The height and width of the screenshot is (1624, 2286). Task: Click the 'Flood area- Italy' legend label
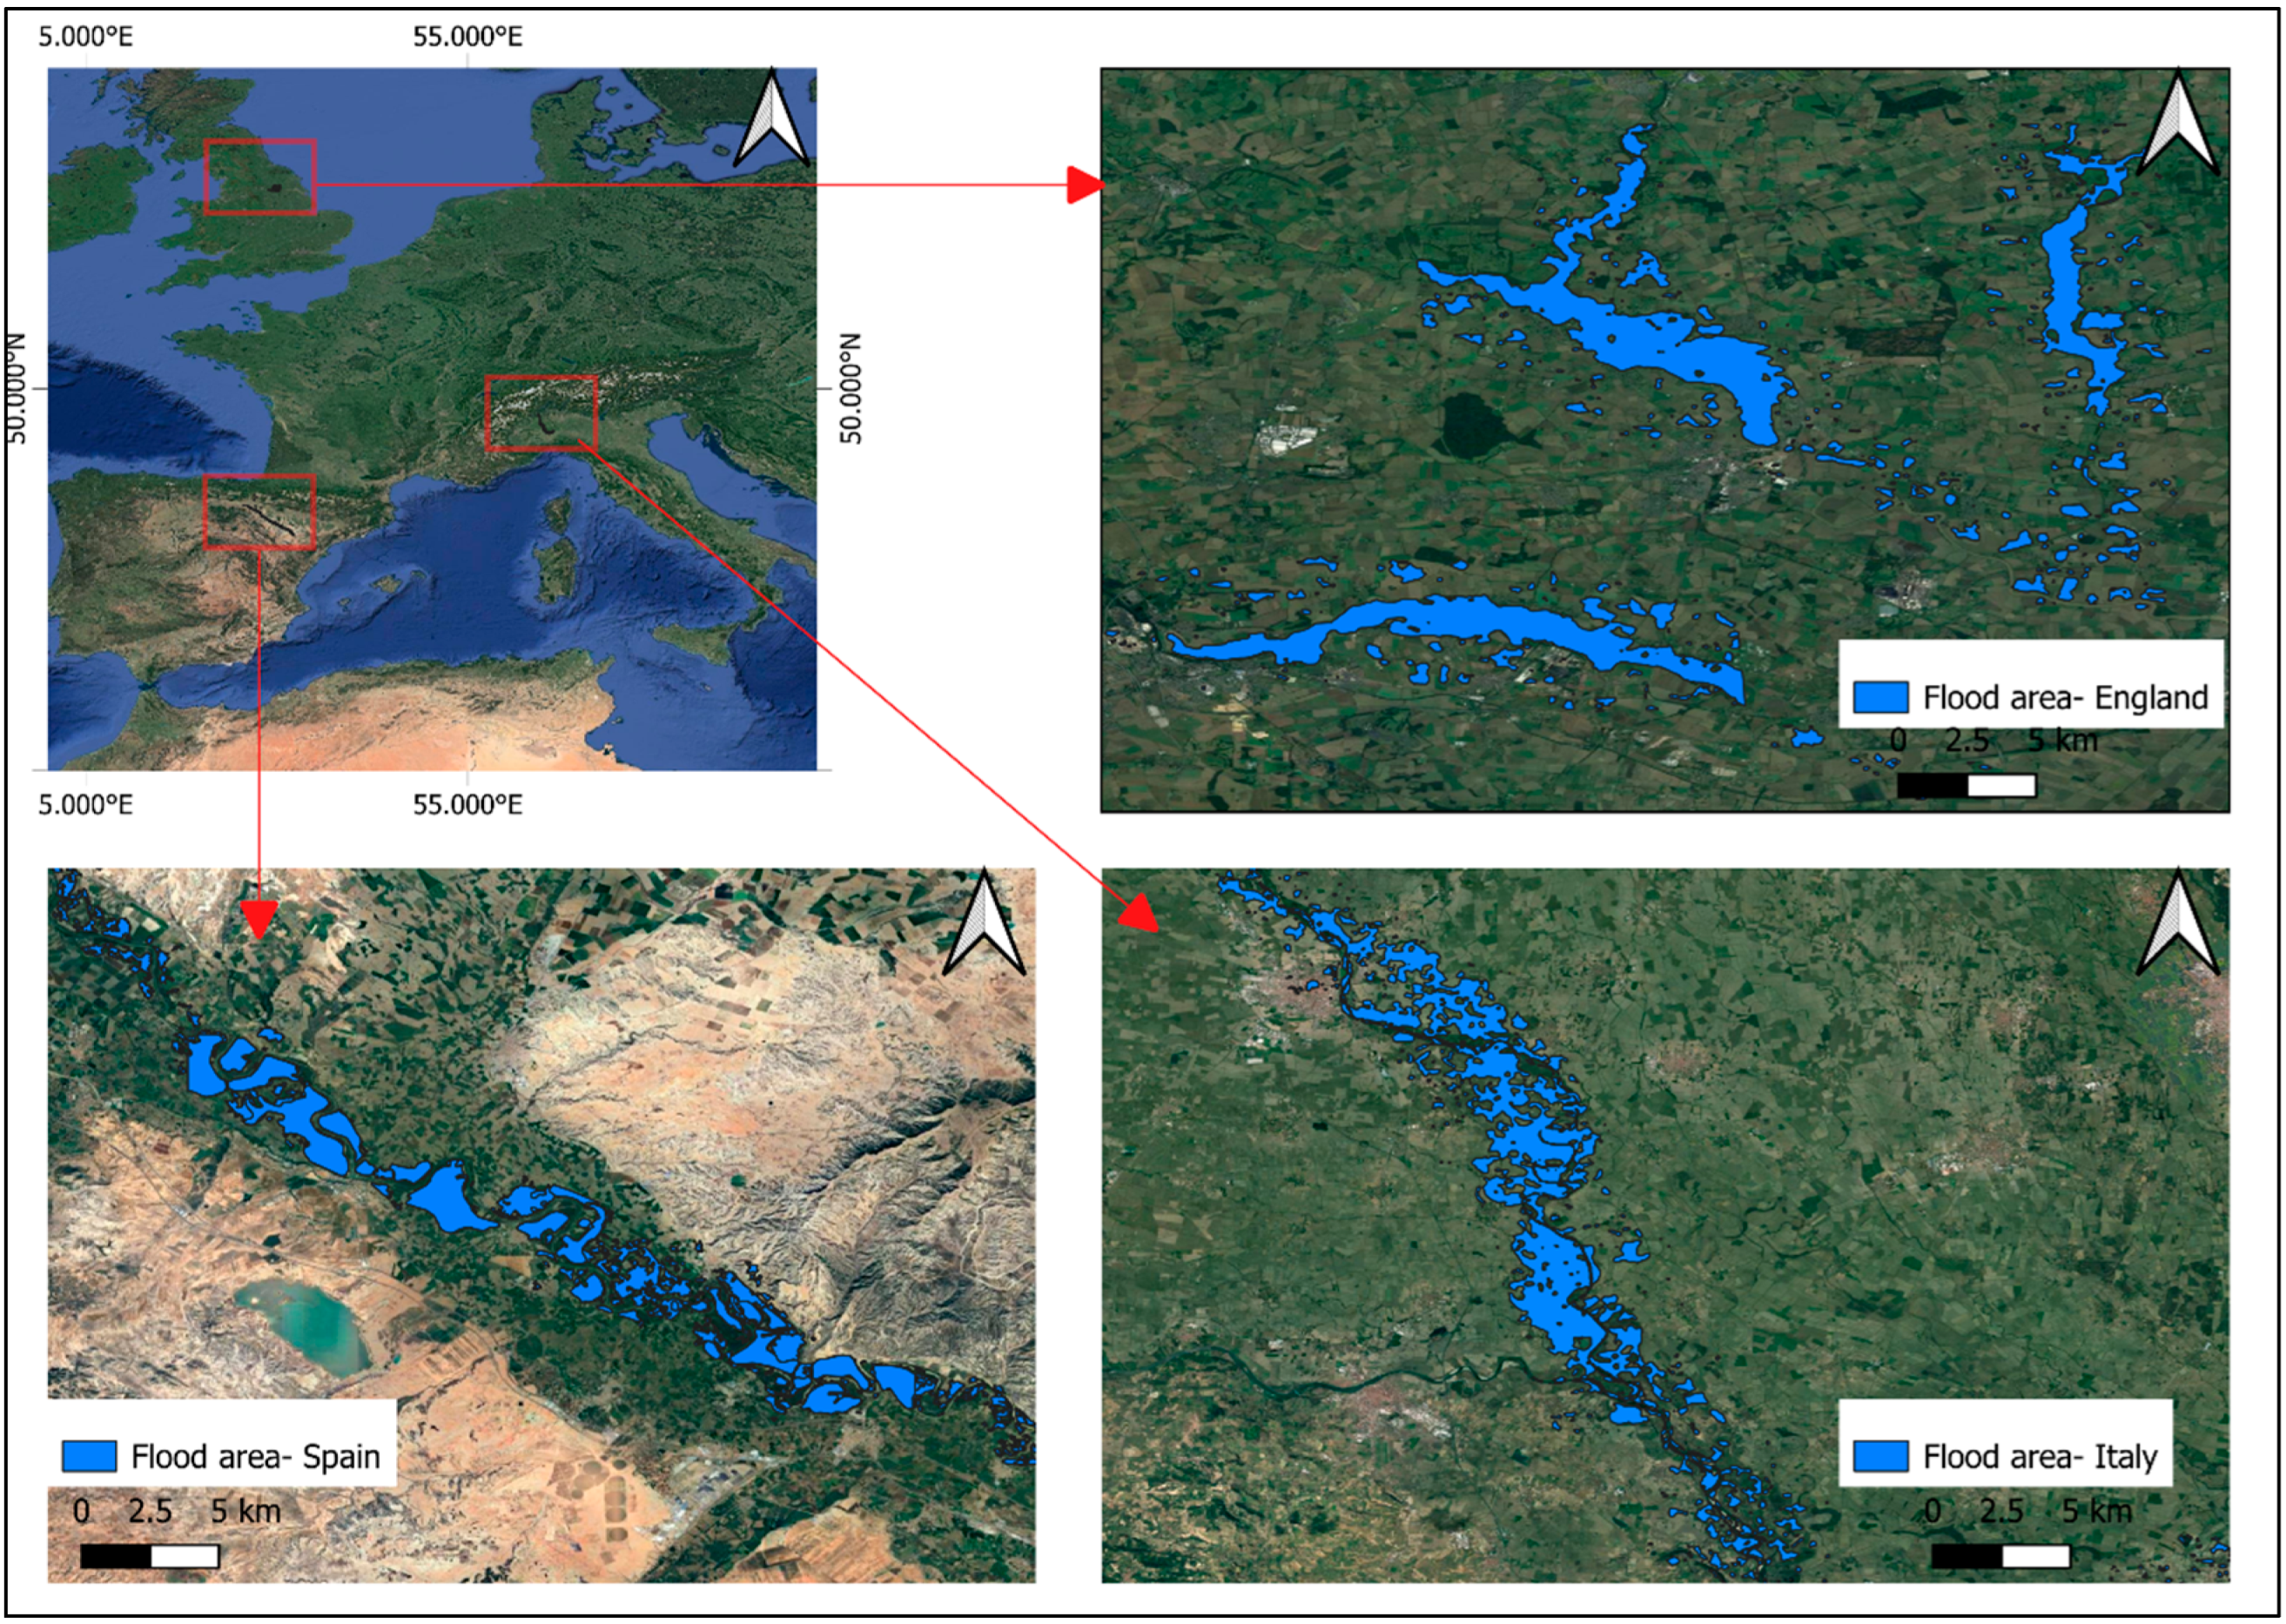[2040, 1456]
